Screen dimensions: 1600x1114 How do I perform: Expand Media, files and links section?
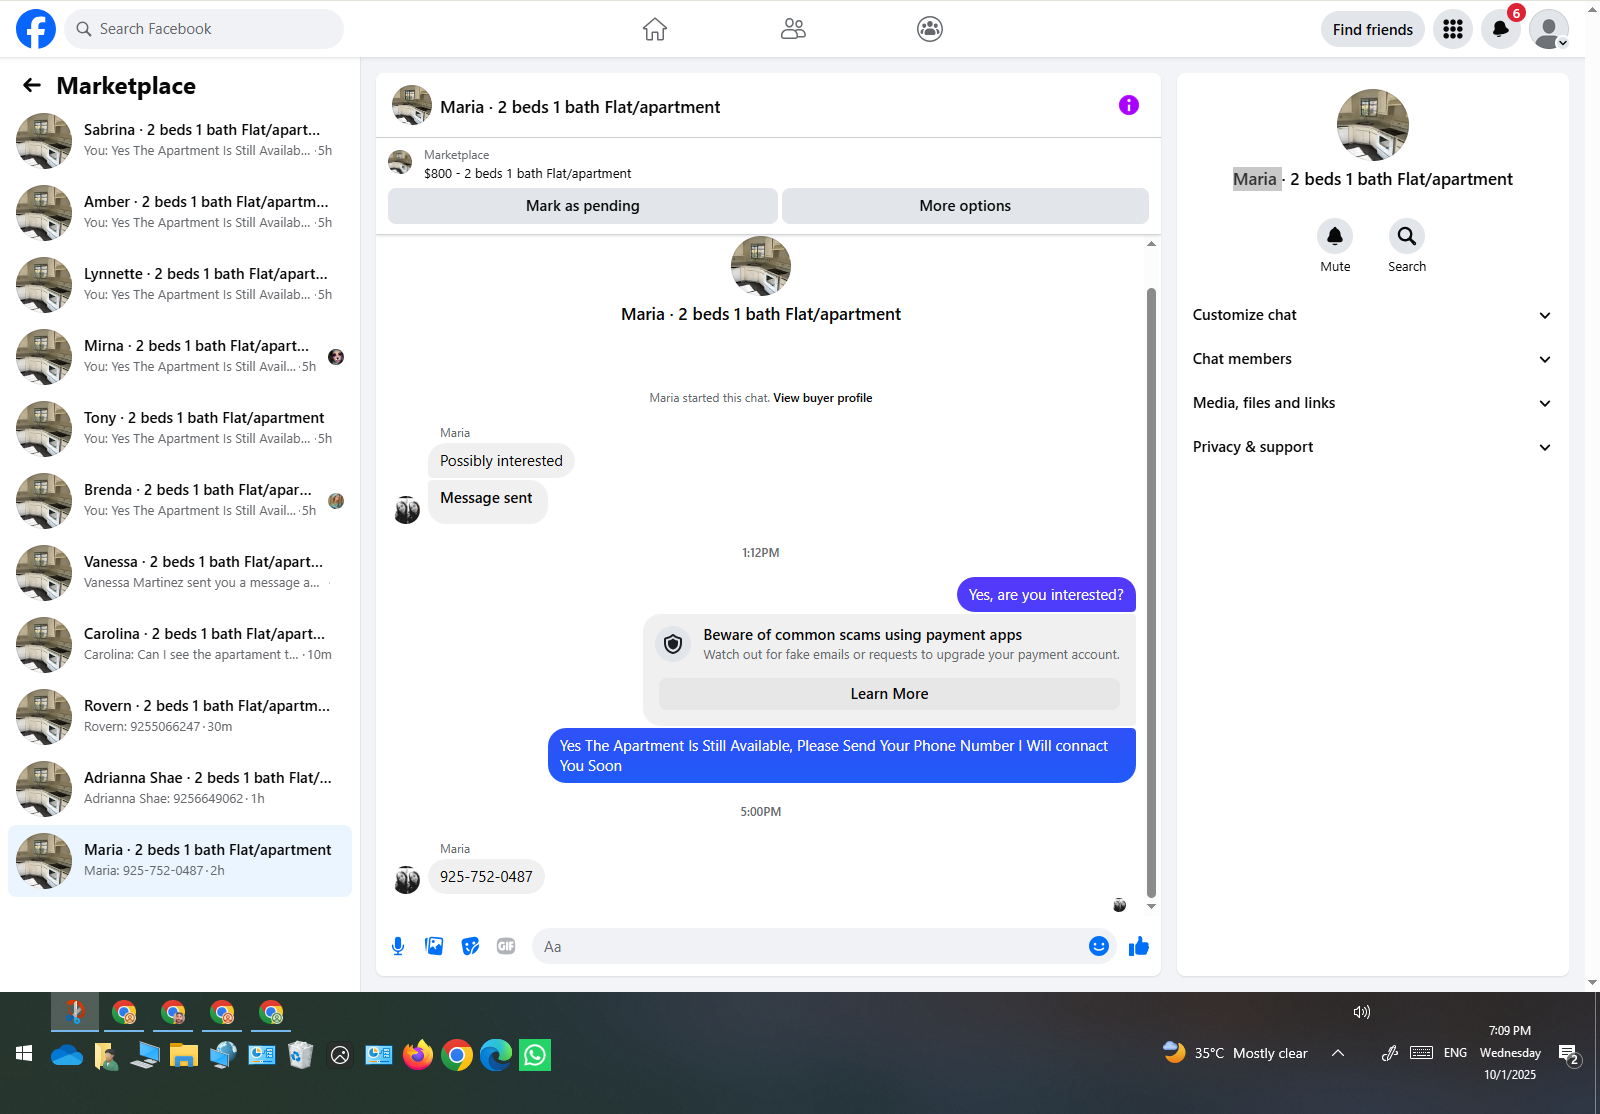[x=1372, y=403]
